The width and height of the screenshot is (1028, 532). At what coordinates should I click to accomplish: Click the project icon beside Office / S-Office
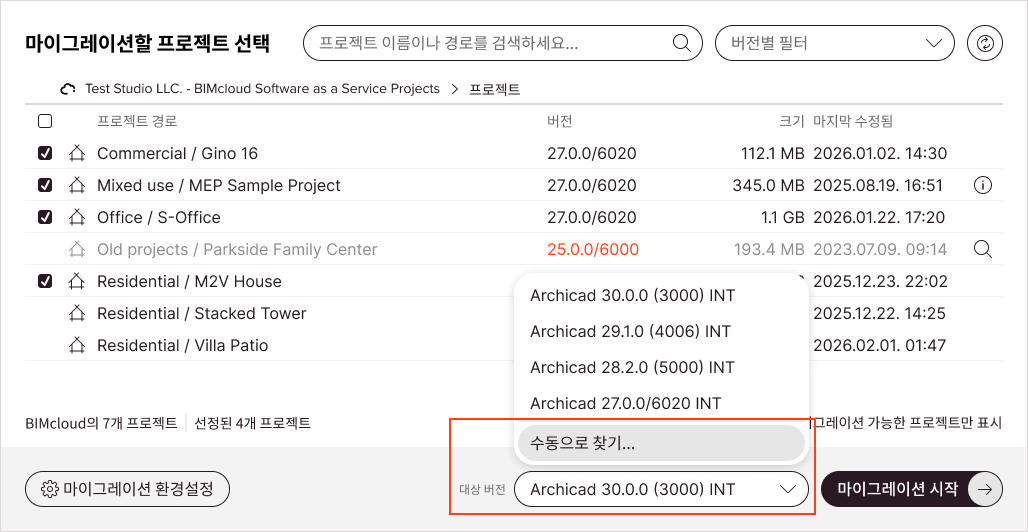77,217
